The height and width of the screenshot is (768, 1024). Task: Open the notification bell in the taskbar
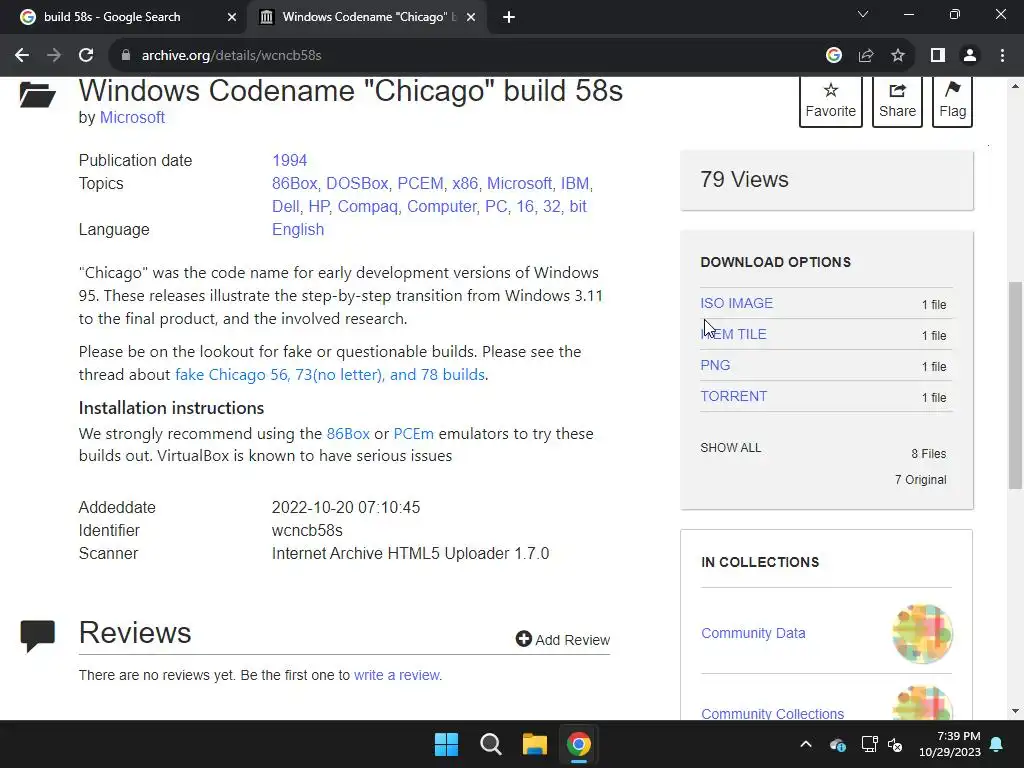[x=997, y=744]
